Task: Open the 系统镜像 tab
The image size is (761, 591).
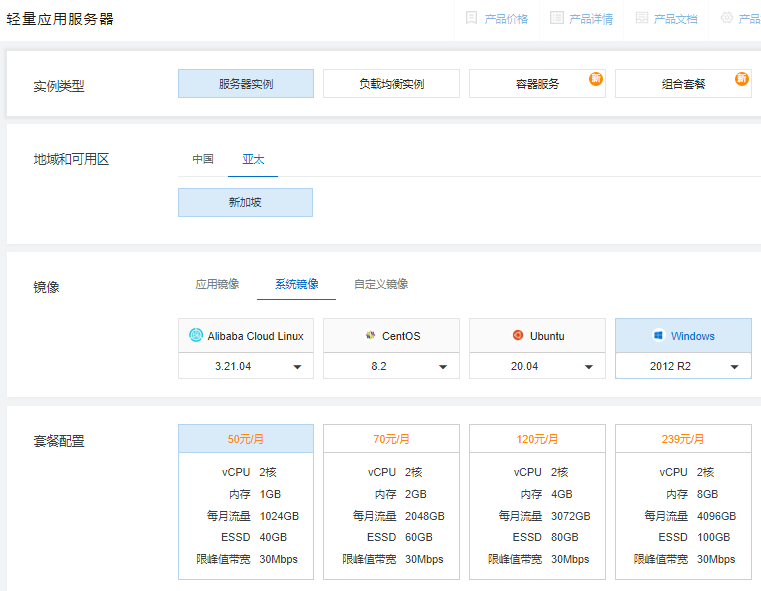Action: point(297,284)
